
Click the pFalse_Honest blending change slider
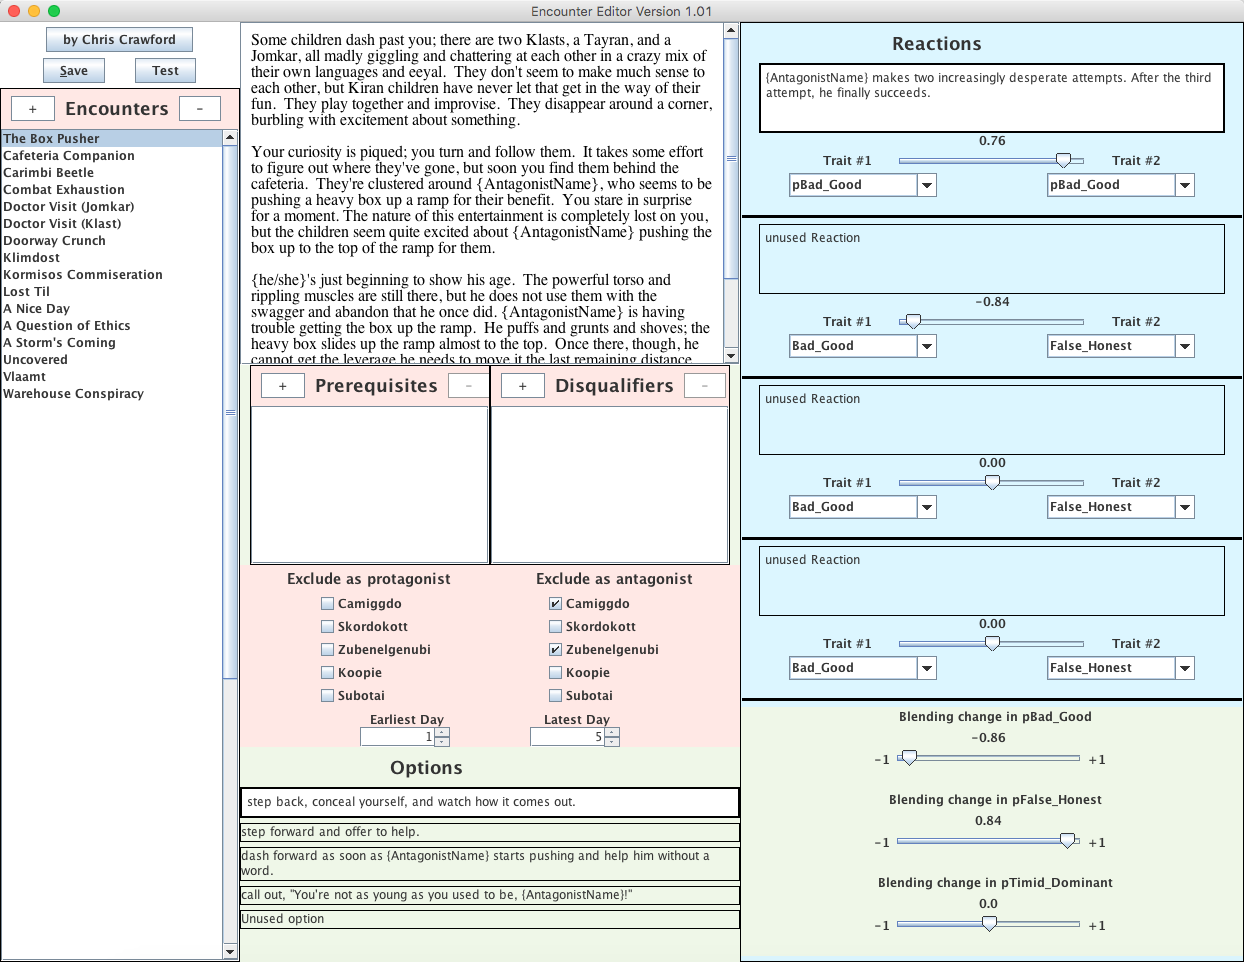click(x=988, y=841)
